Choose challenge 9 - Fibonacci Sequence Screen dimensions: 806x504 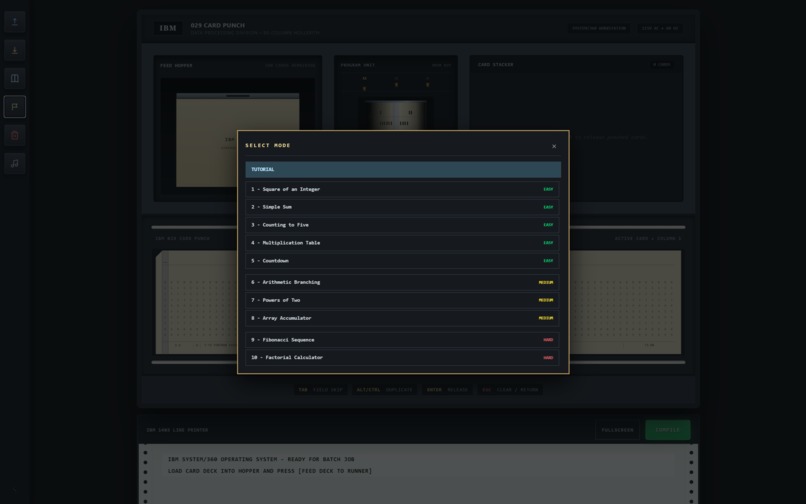tap(402, 340)
